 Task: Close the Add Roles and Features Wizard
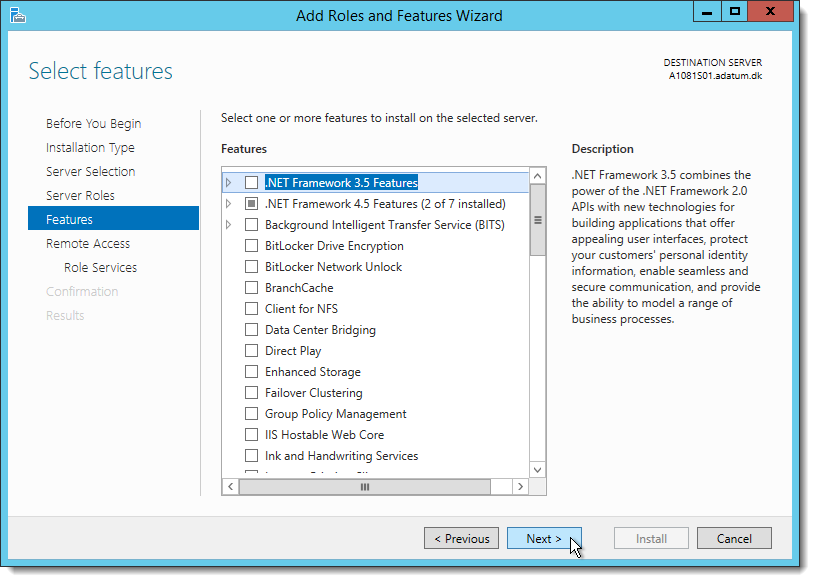770,12
